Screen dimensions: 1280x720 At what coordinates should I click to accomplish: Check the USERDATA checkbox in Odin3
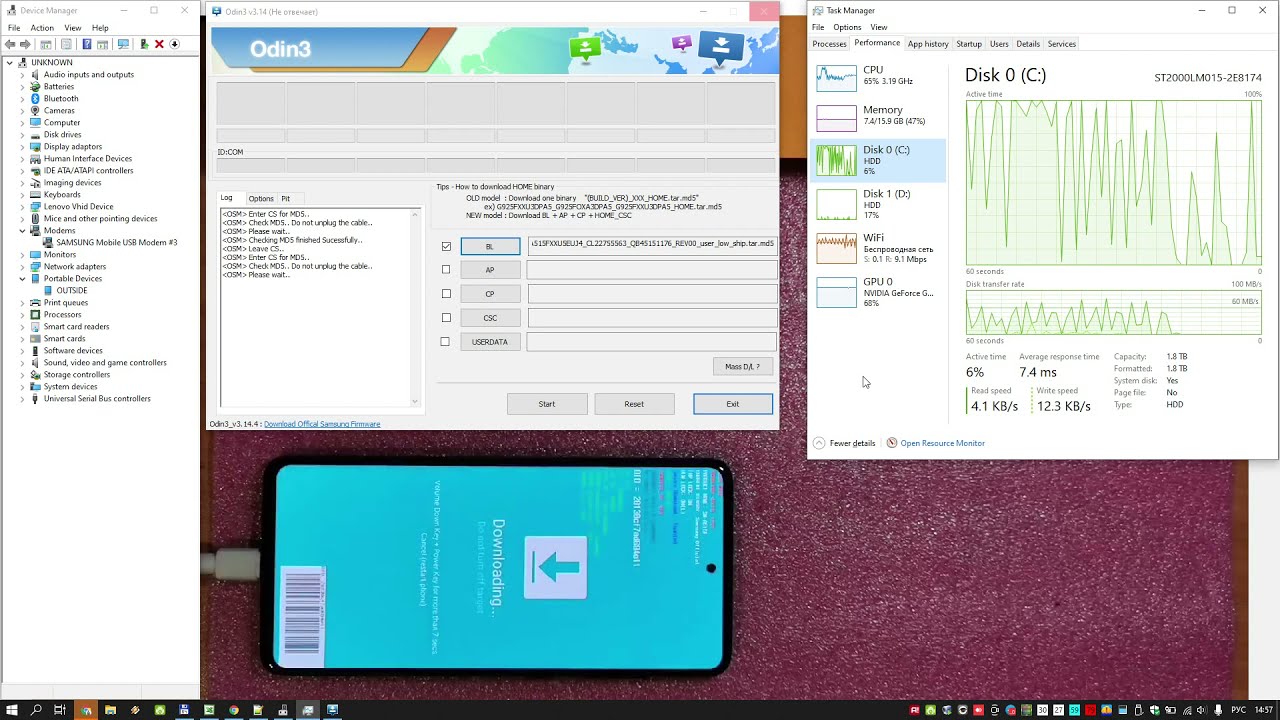(x=445, y=342)
